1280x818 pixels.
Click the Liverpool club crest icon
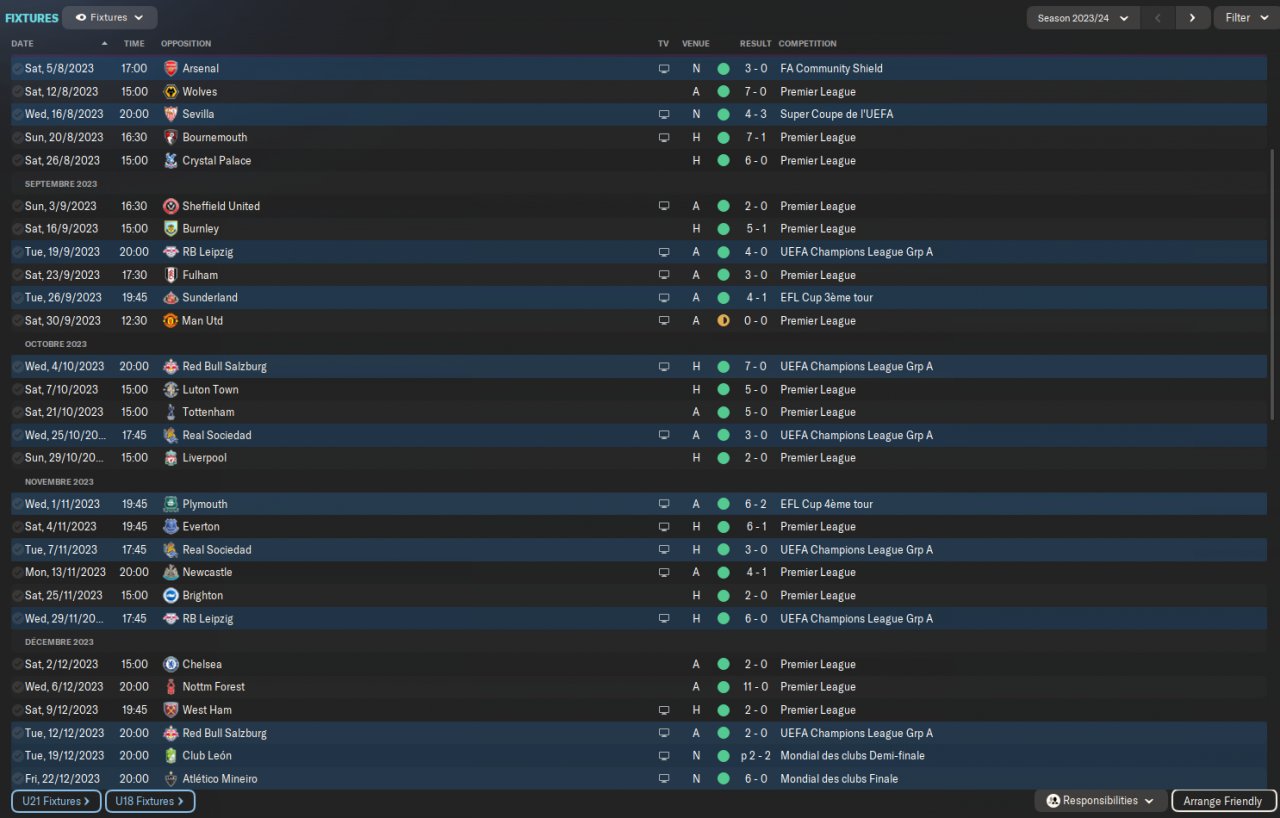point(170,458)
